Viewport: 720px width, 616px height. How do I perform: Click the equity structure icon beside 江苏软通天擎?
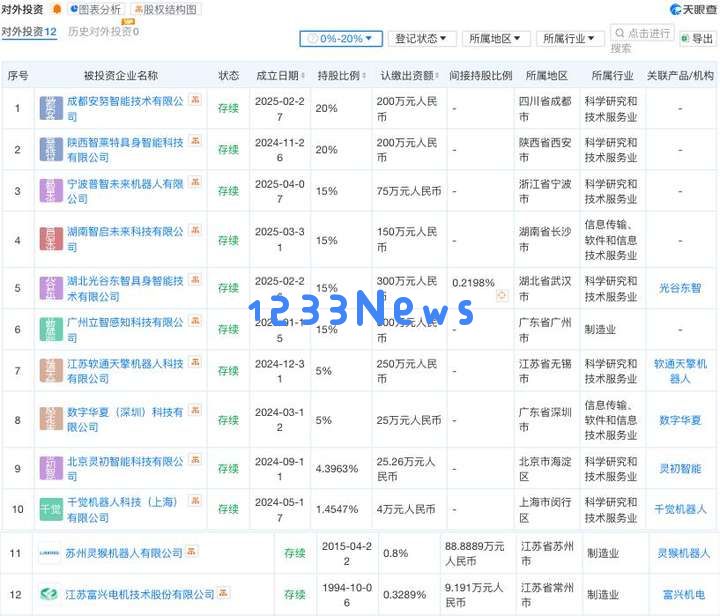click(x=196, y=362)
